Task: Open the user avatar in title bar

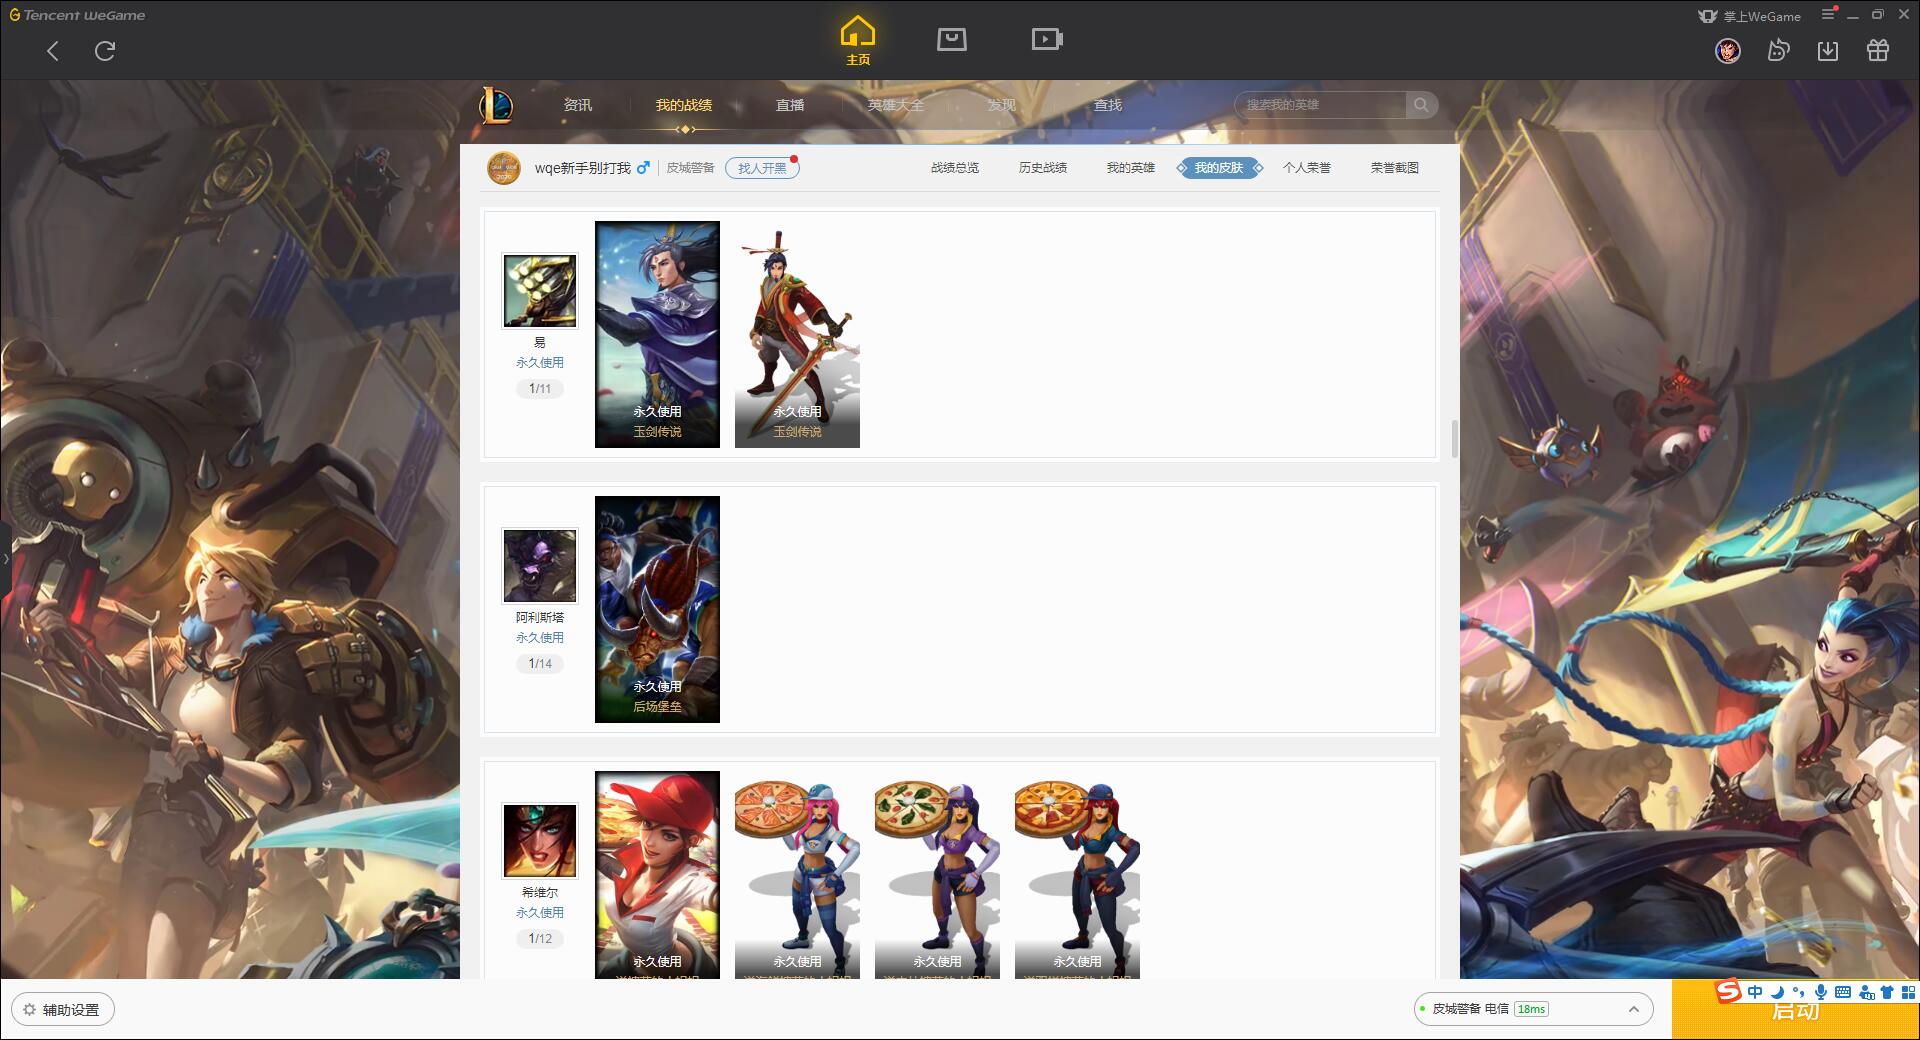Action: 1728,50
